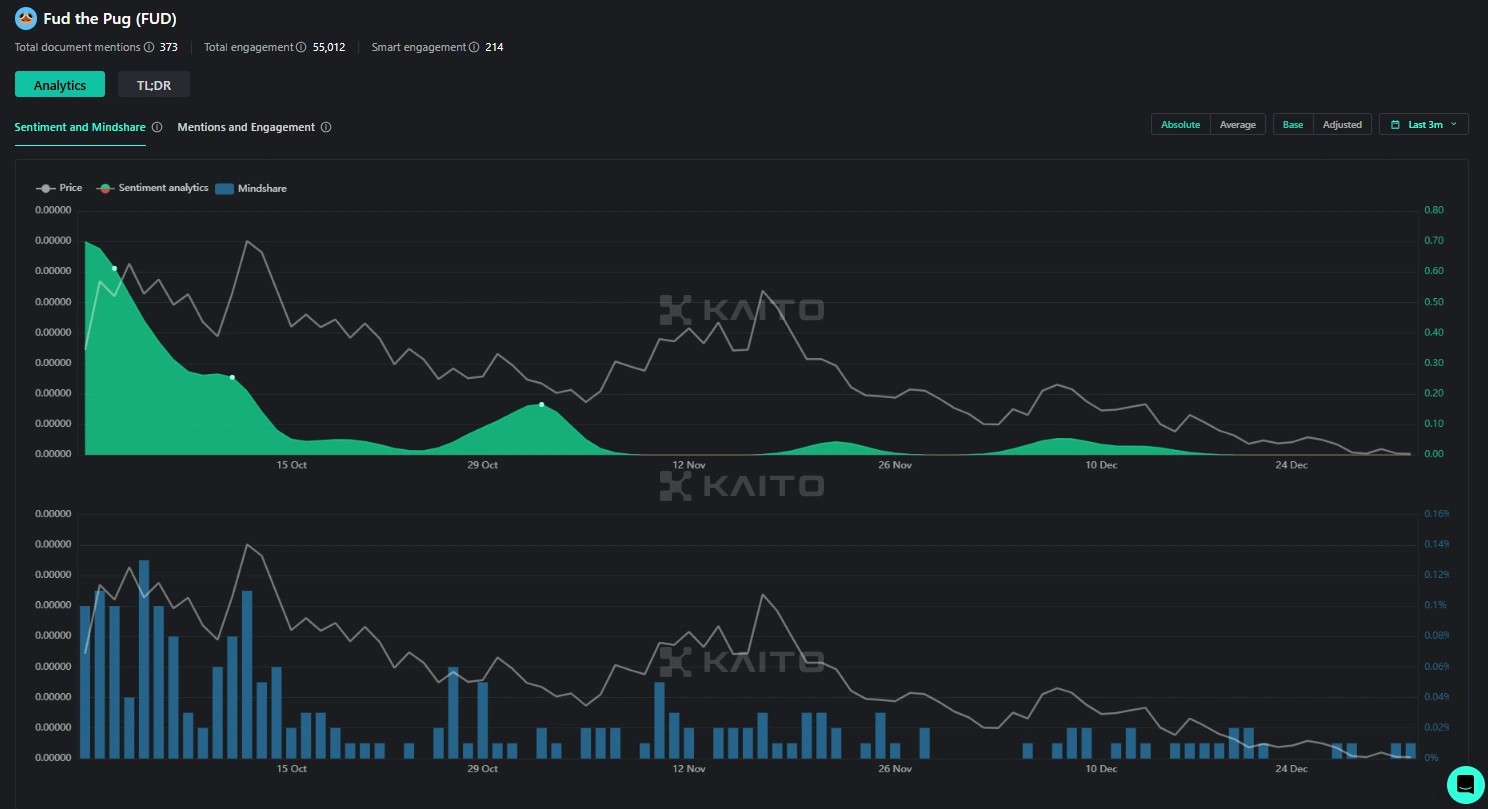This screenshot has height=809, width=1488.
Task: Show info tooltip for Sentiment and Mindshare
Action: pos(157,127)
